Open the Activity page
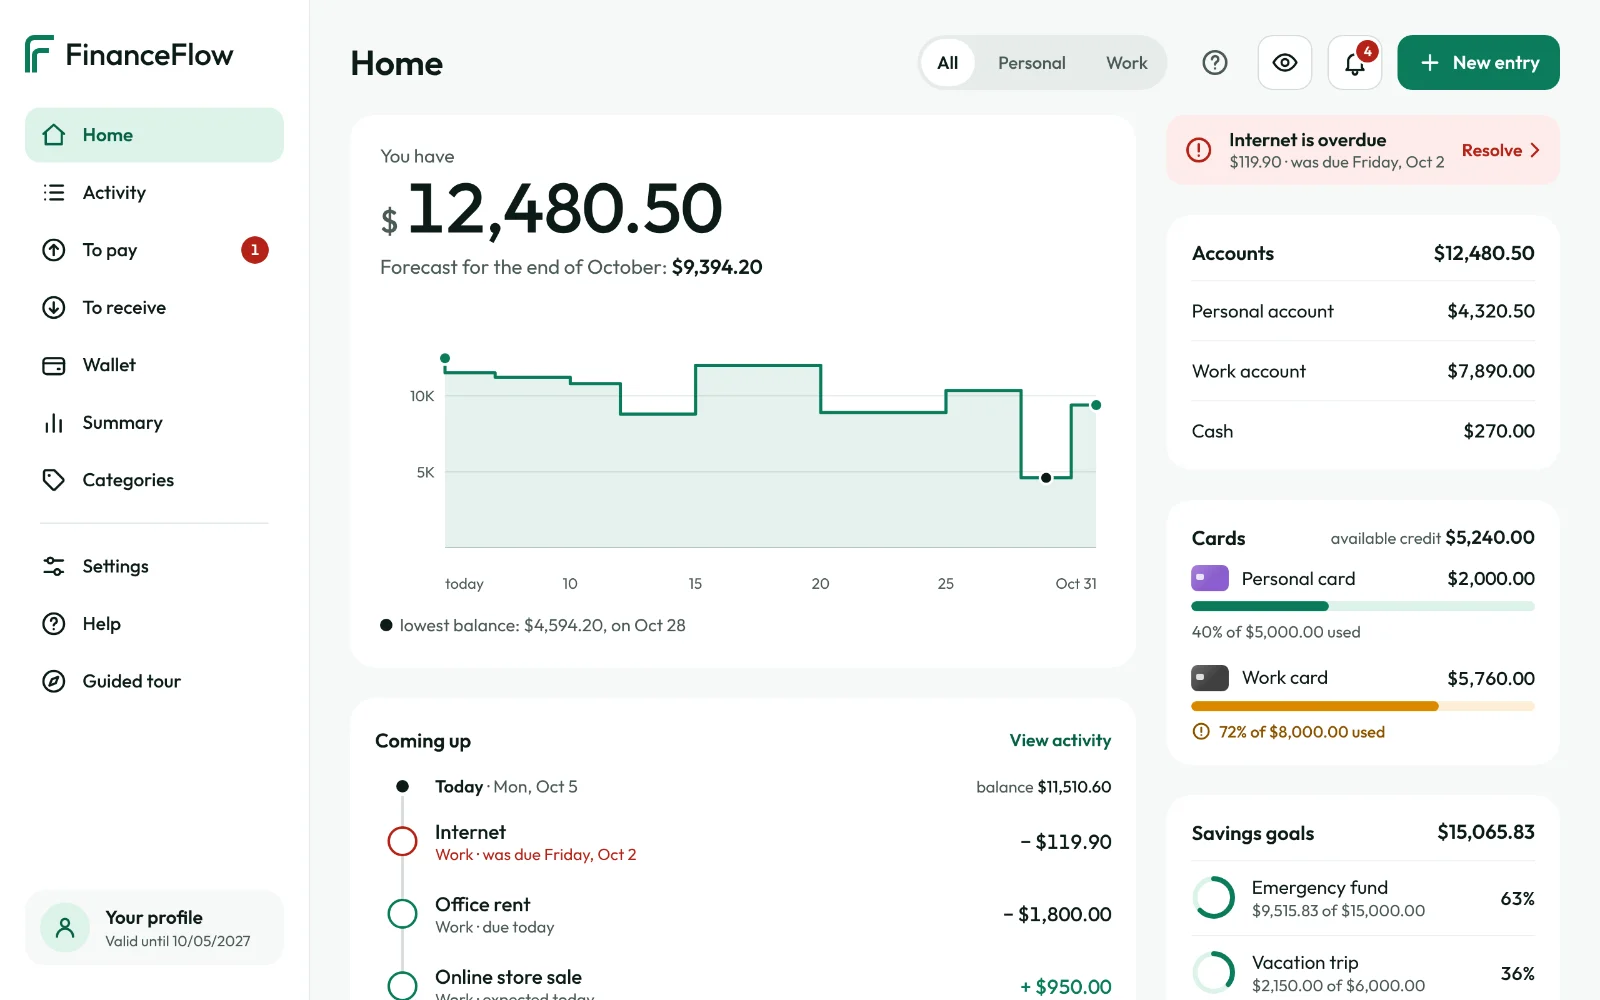The height and width of the screenshot is (1000, 1600). point(154,193)
